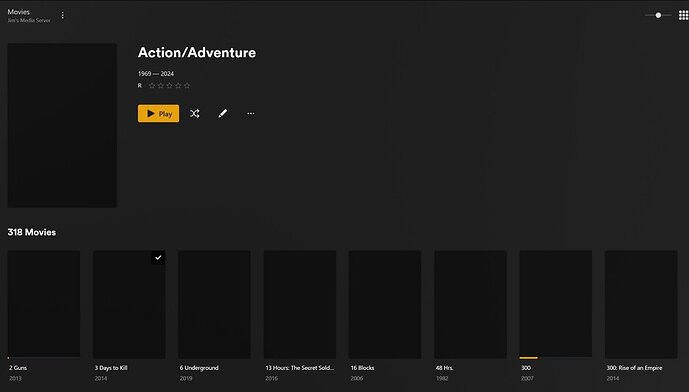Open the collection's More options menu
The image size is (689, 392).
[x=250, y=113]
